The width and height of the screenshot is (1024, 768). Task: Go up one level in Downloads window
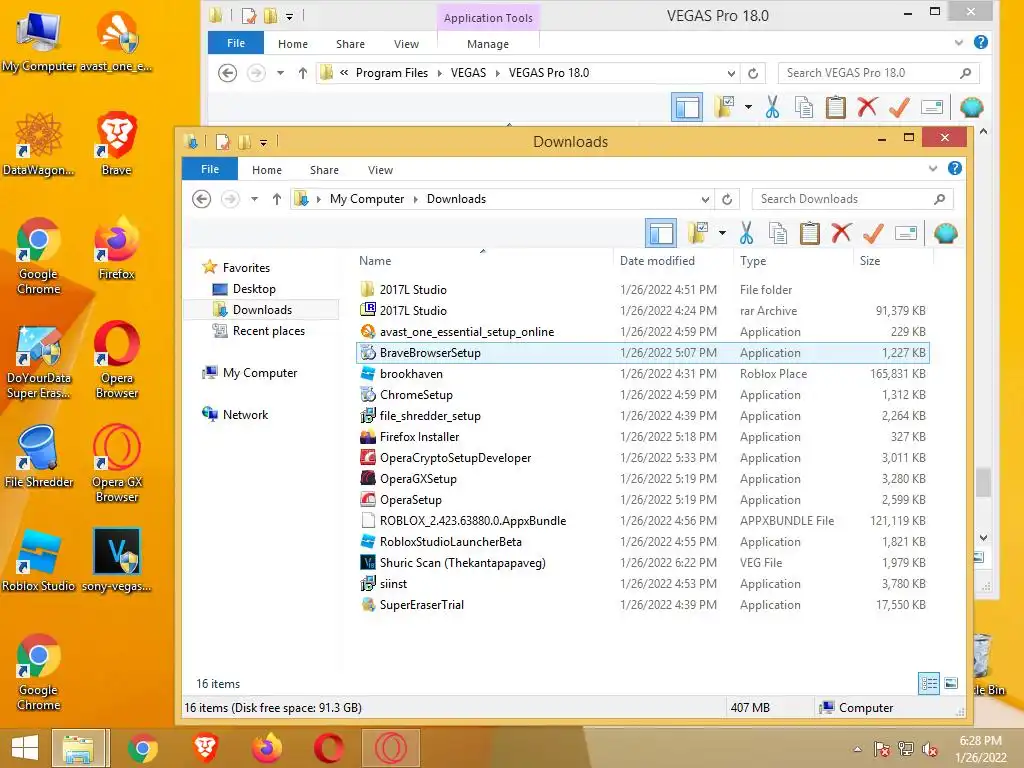tap(277, 199)
